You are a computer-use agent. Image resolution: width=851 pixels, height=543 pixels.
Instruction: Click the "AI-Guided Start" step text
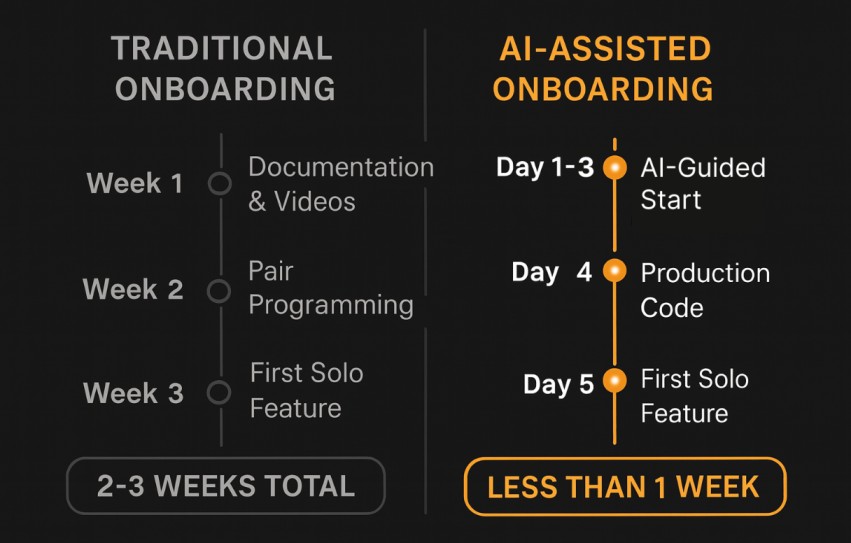click(x=702, y=183)
